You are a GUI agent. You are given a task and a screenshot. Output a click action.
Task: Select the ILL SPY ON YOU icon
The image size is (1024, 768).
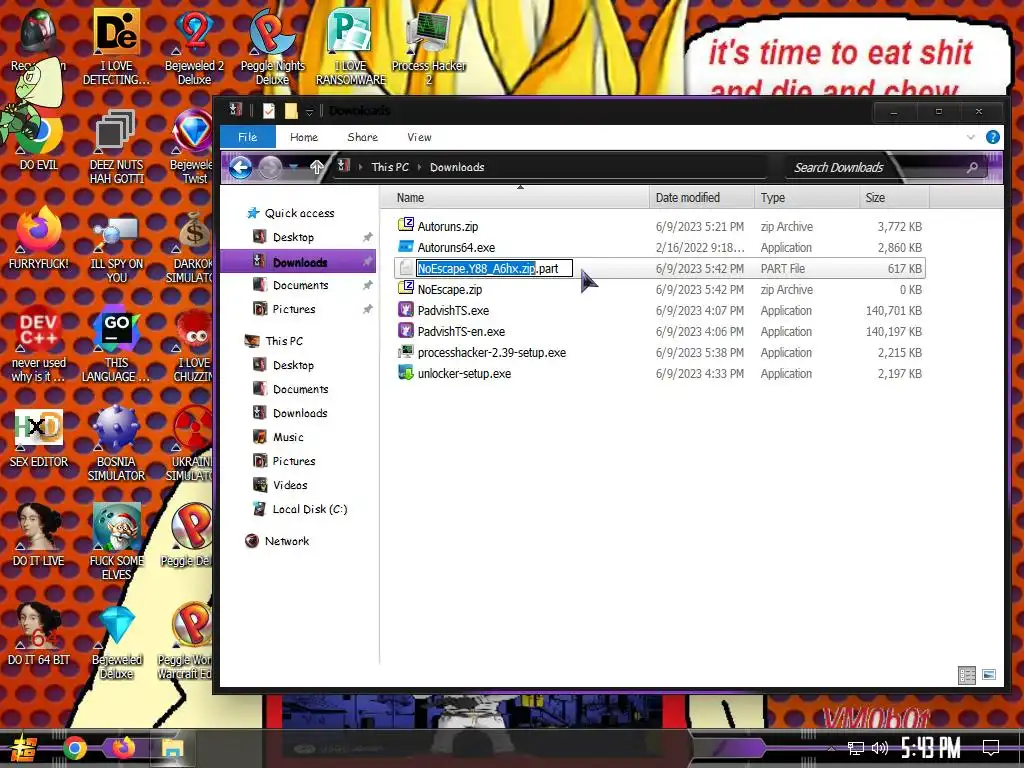pyautogui.click(x=116, y=248)
